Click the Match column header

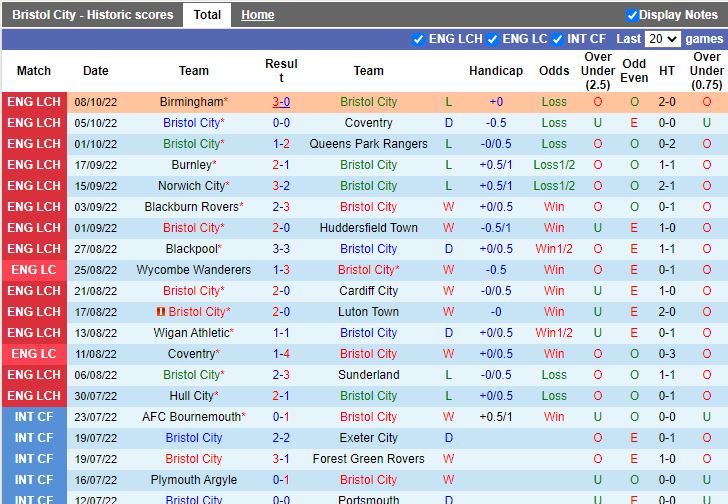click(34, 71)
